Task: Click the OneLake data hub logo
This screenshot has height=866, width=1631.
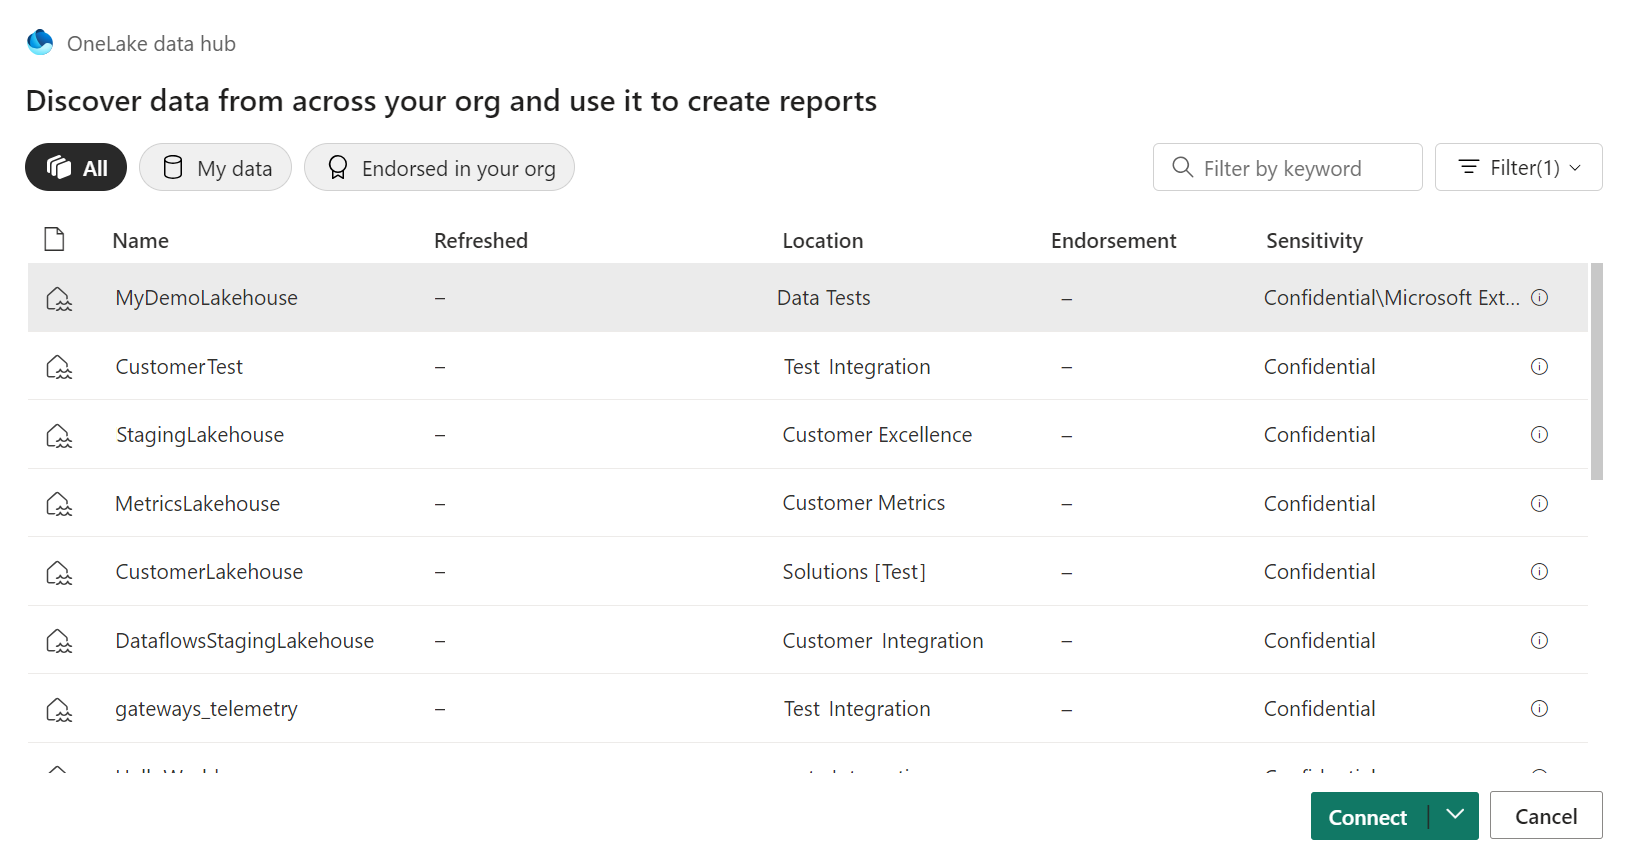Action: pyautogui.click(x=40, y=43)
